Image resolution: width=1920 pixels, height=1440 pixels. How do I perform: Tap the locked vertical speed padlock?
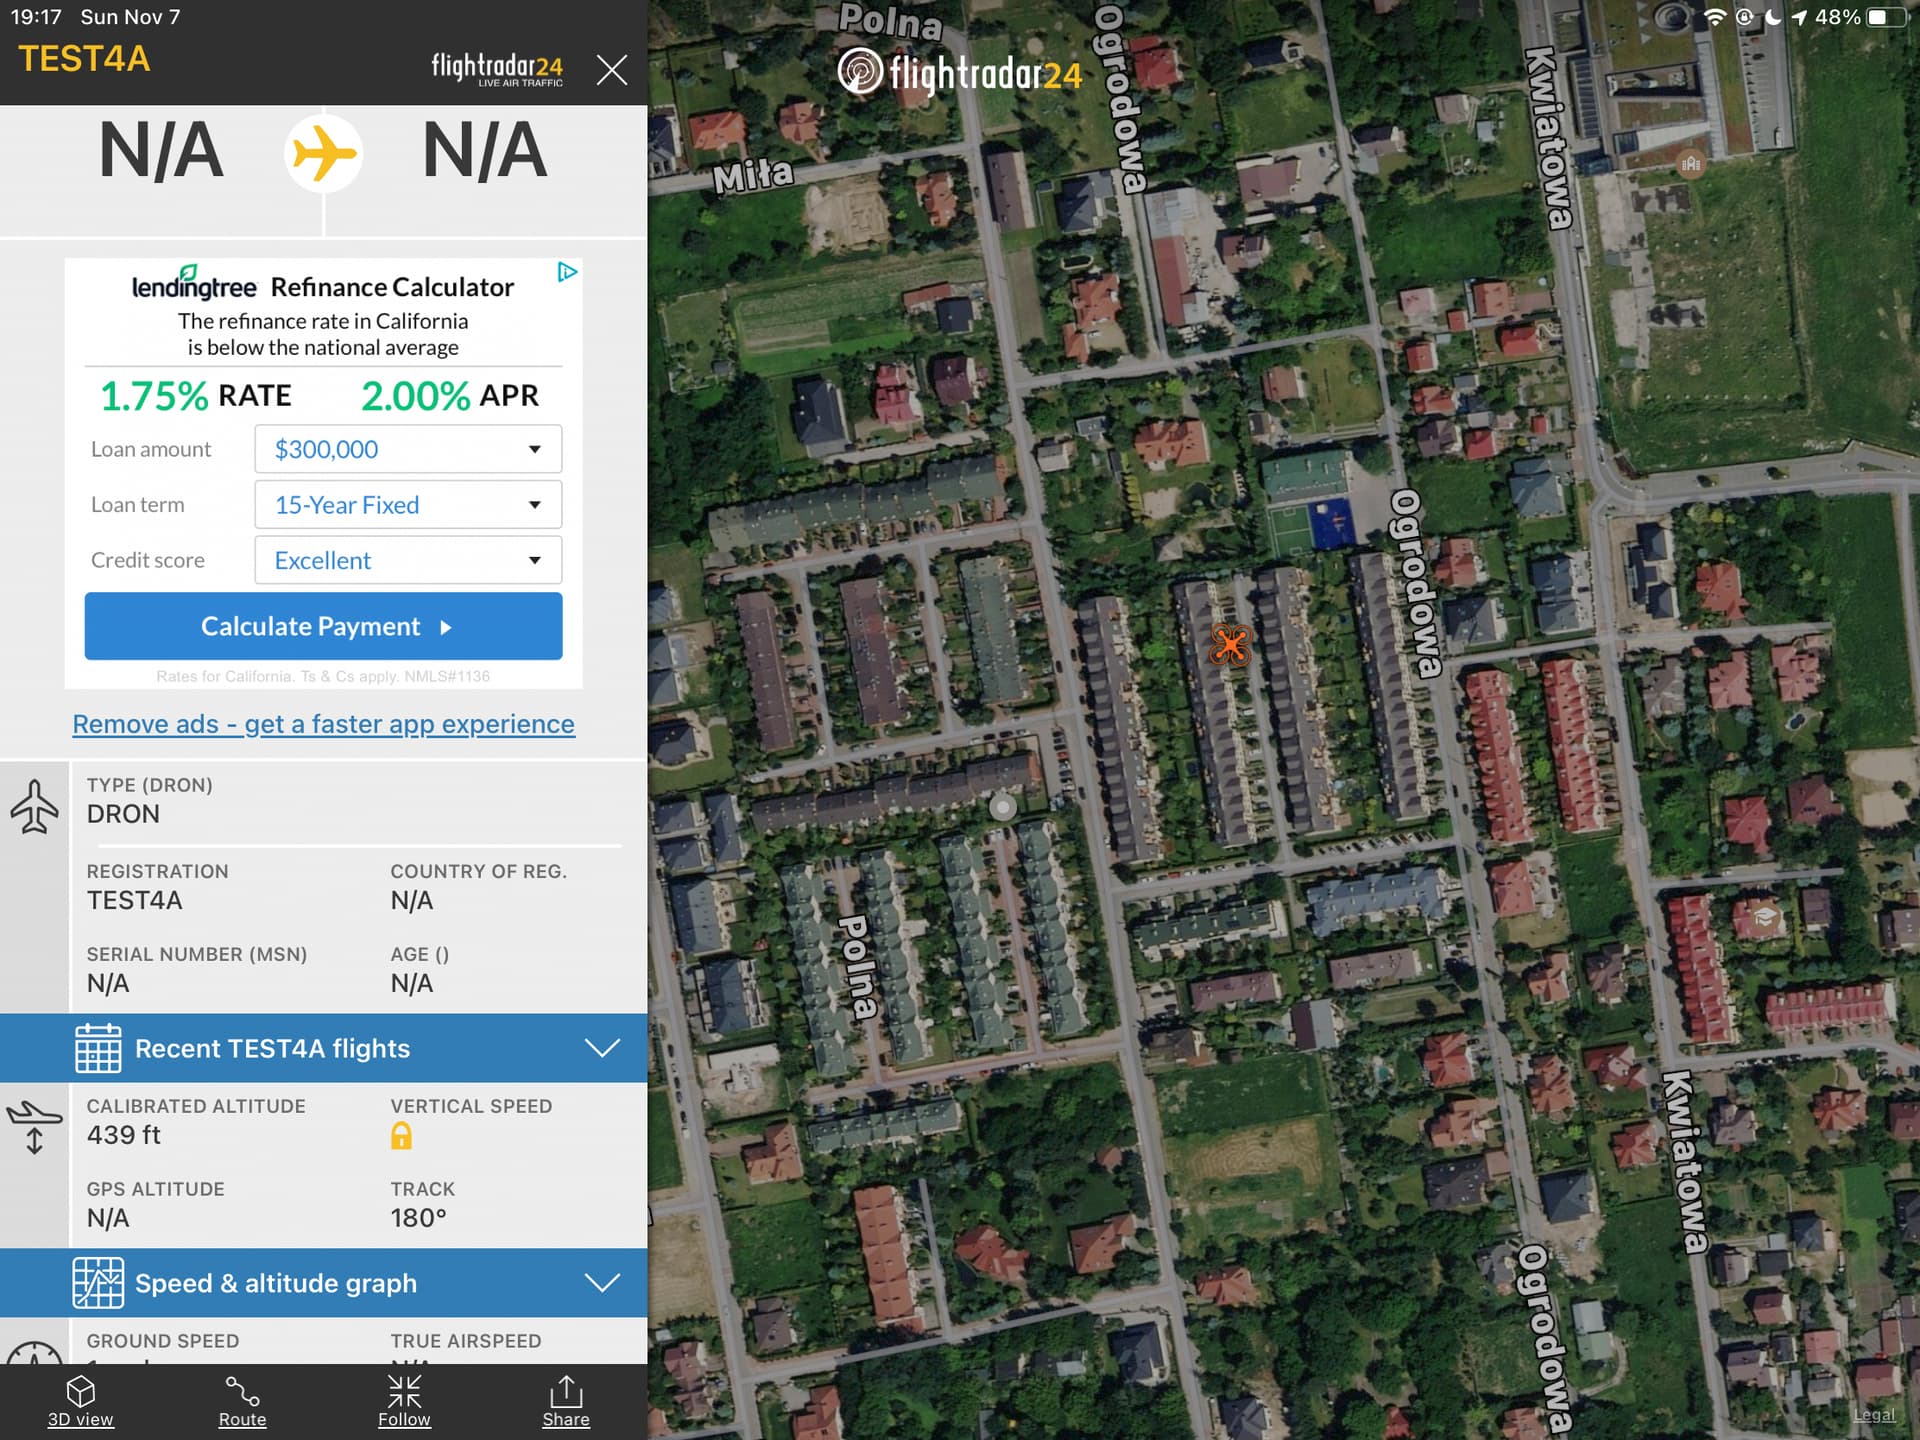point(401,1135)
